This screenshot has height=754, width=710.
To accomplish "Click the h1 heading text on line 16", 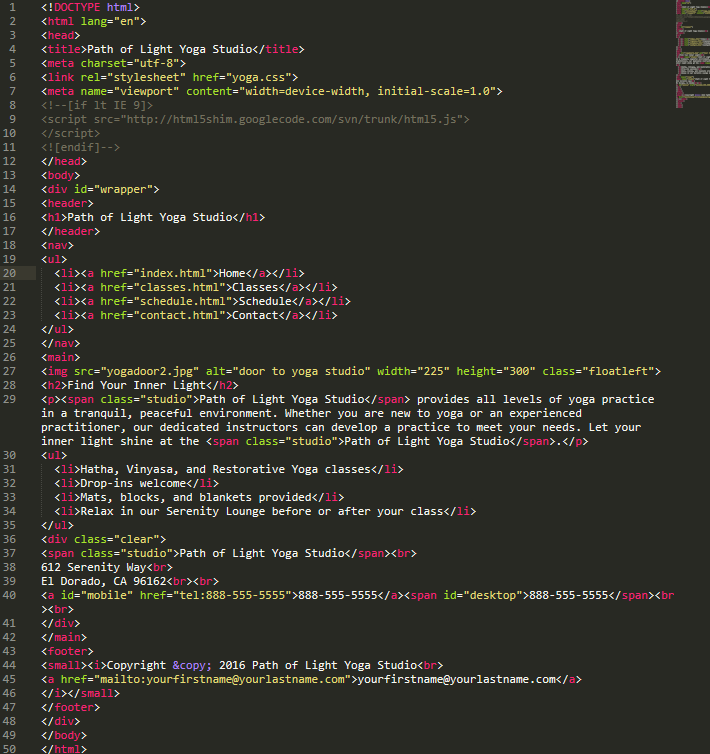I will pos(150,217).
